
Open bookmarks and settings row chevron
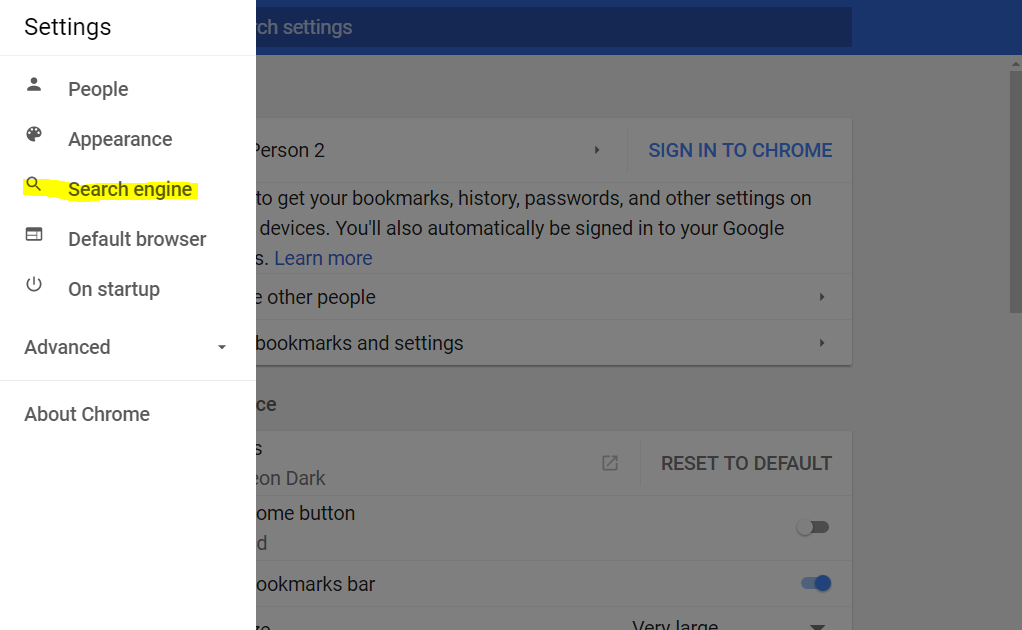click(822, 343)
